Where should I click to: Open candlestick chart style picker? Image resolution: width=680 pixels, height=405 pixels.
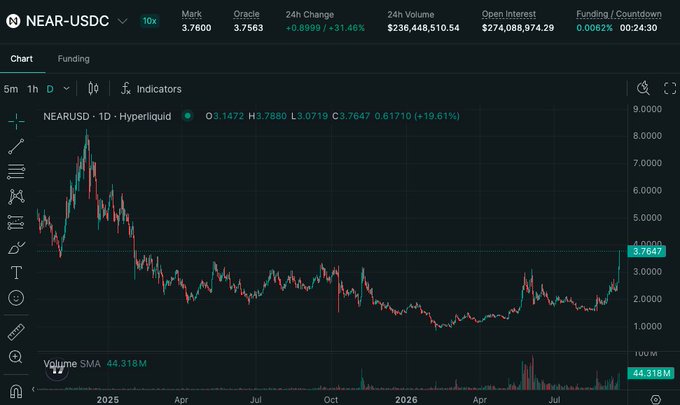click(x=93, y=89)
